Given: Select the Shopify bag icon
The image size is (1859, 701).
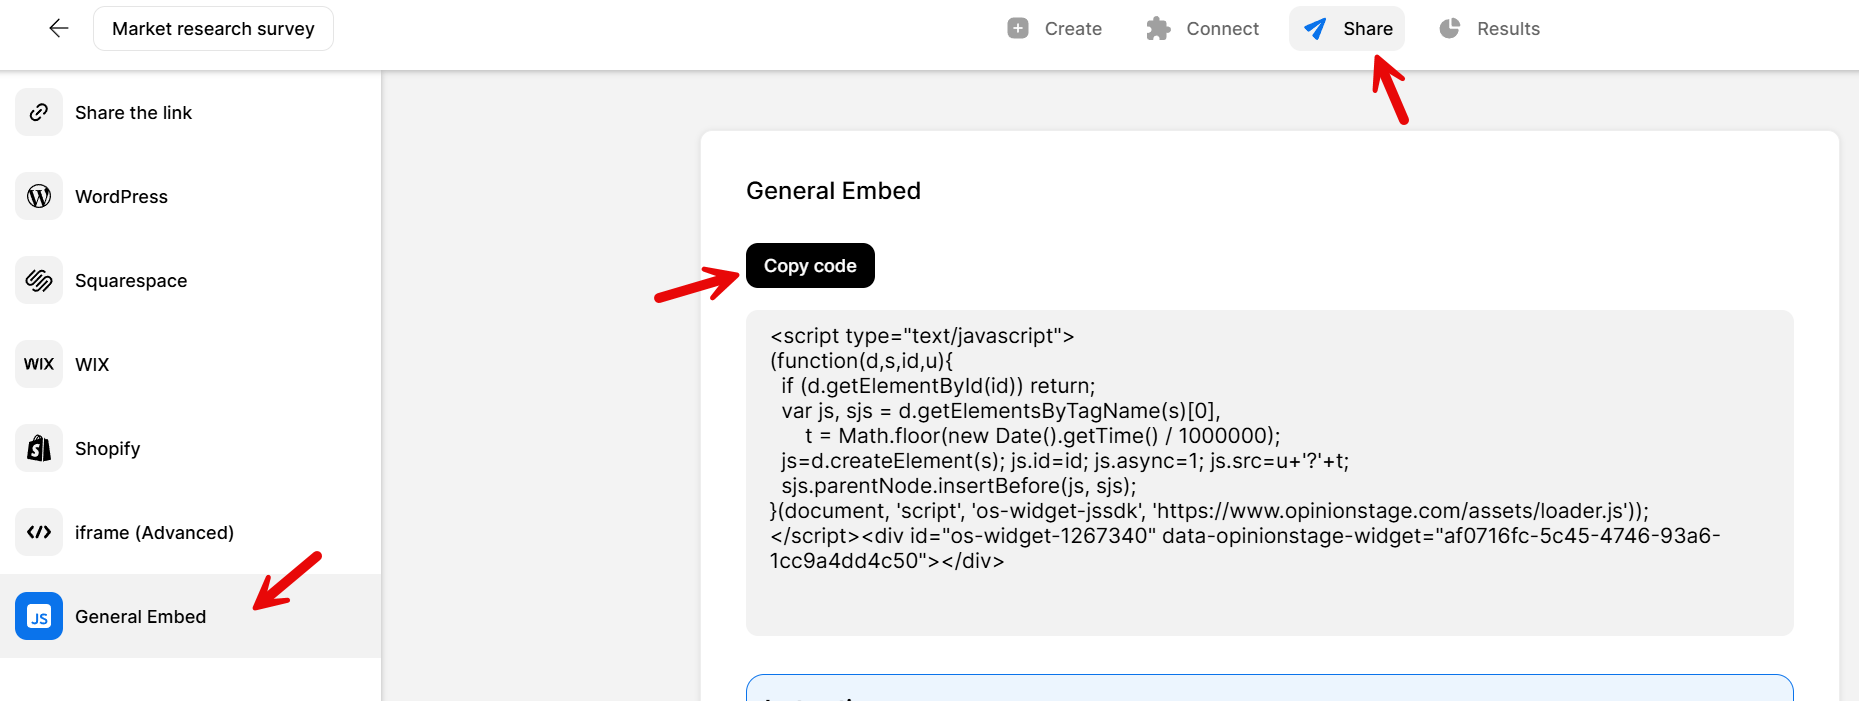Looking at the screenshot, I should point(38,448).
